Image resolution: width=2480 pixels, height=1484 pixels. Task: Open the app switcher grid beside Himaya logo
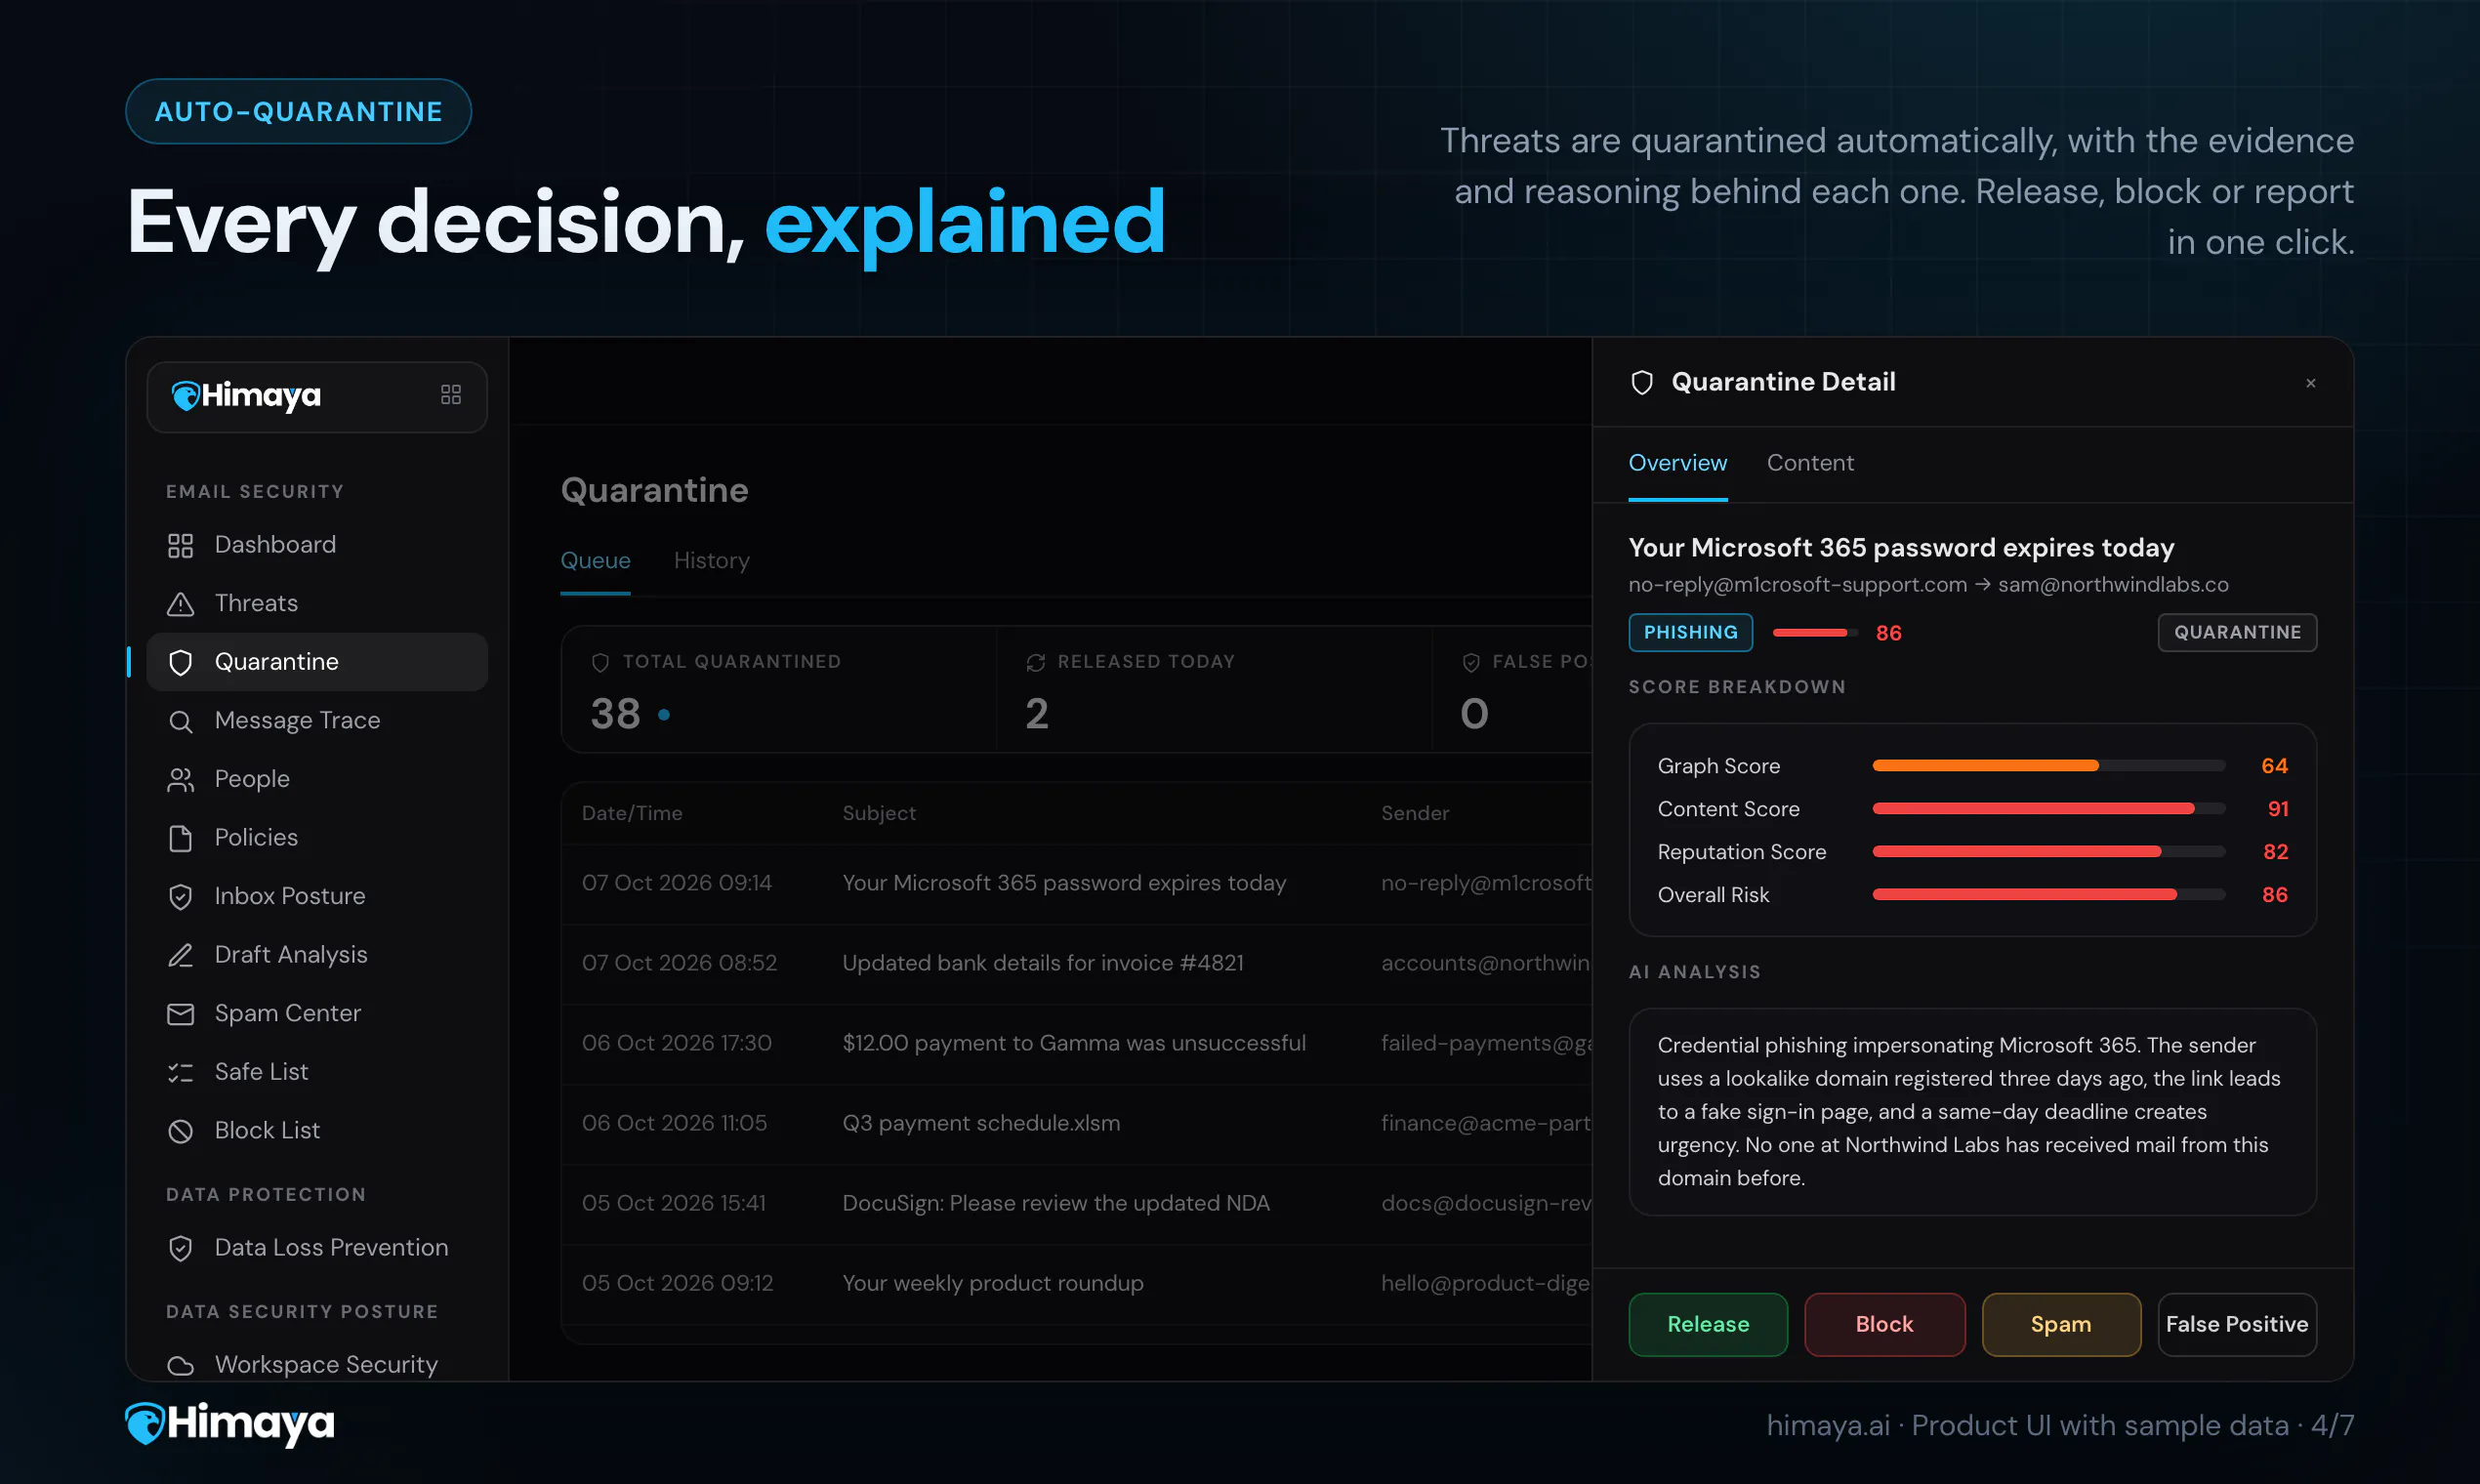(x=451, y=395)
